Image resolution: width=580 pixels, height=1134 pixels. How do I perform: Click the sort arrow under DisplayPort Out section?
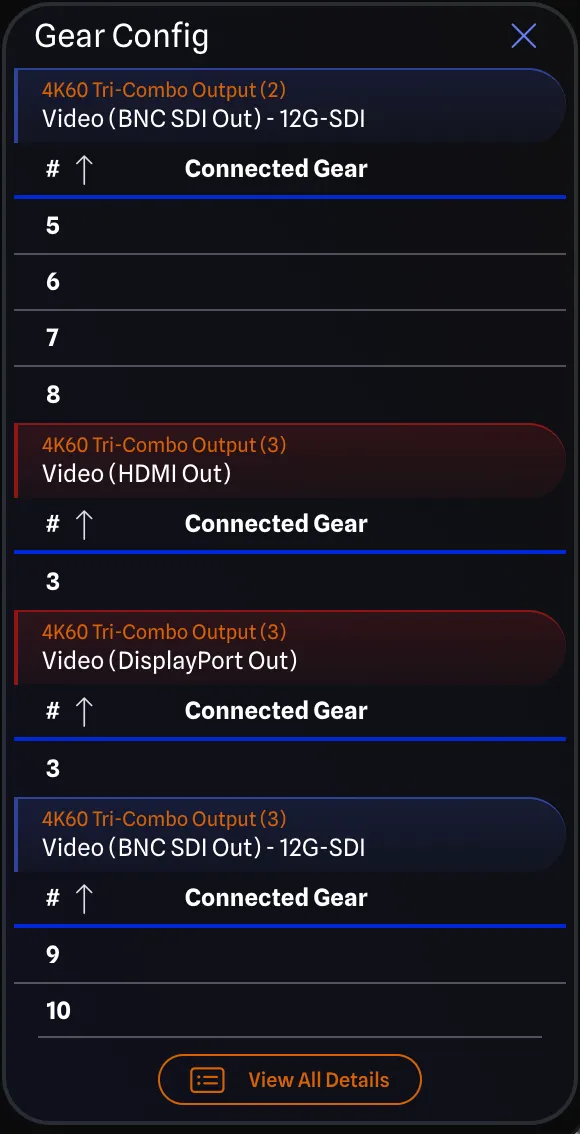click(84, 711)
